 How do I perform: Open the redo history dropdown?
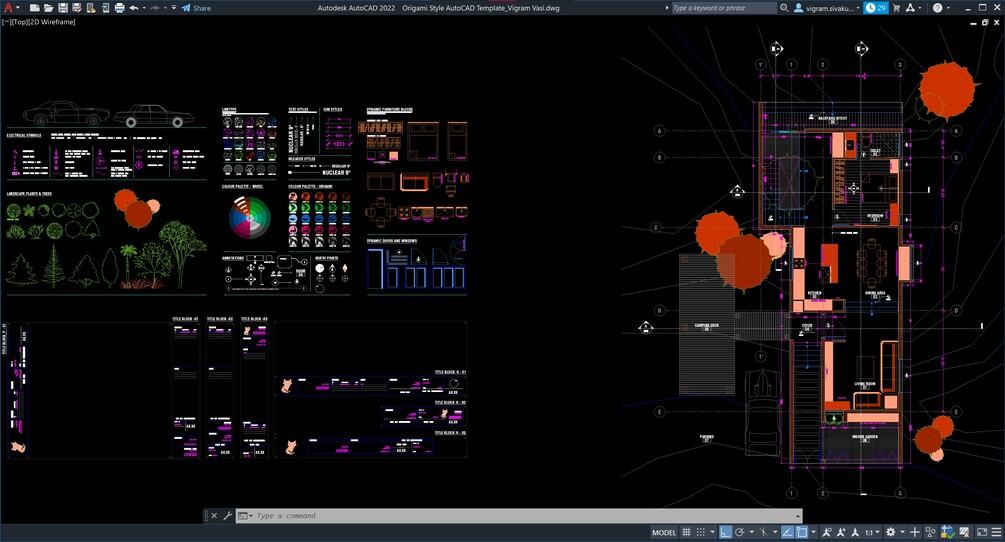[165, 8]
